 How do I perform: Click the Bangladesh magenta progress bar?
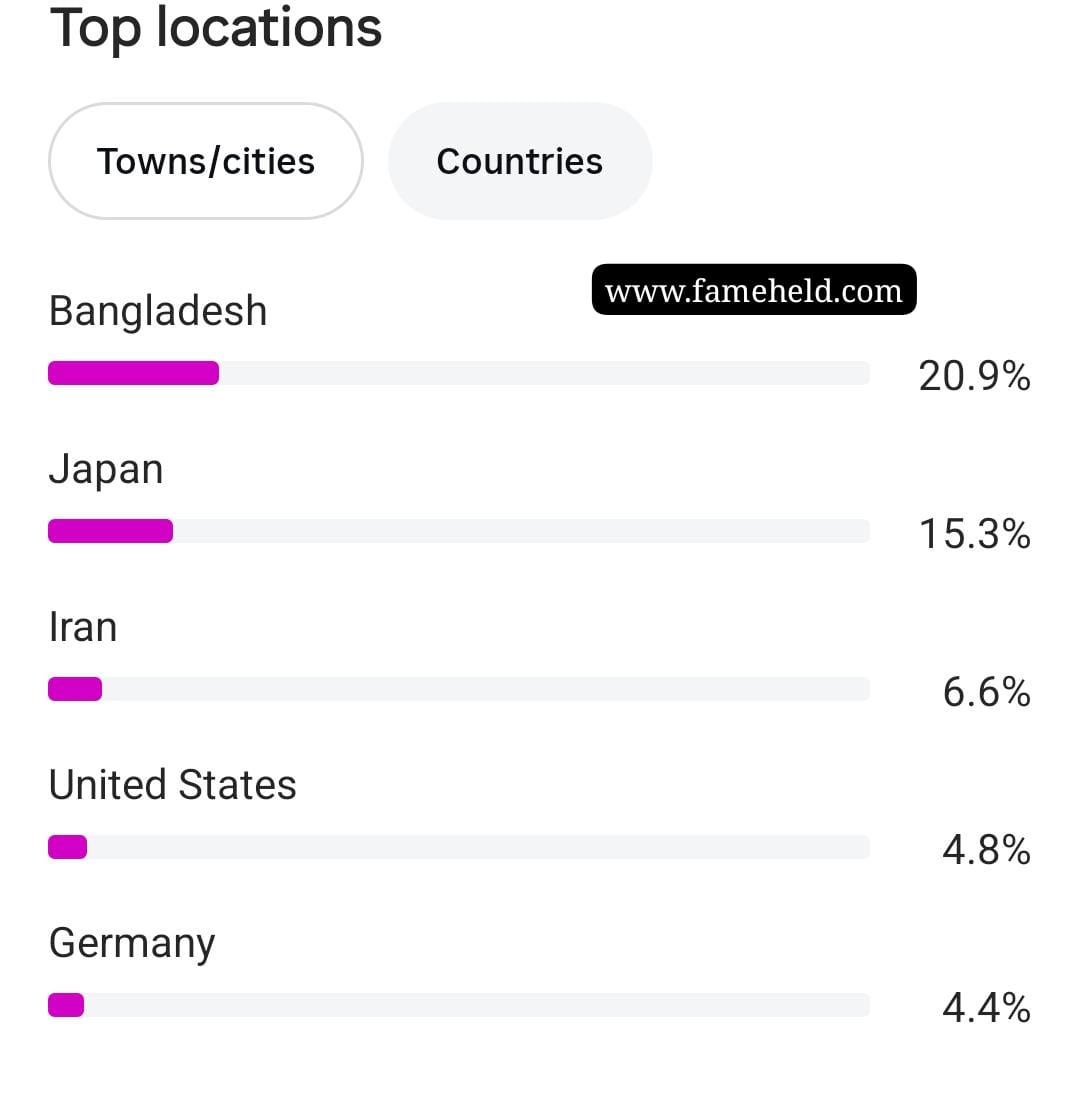click(x=133, y=373)
